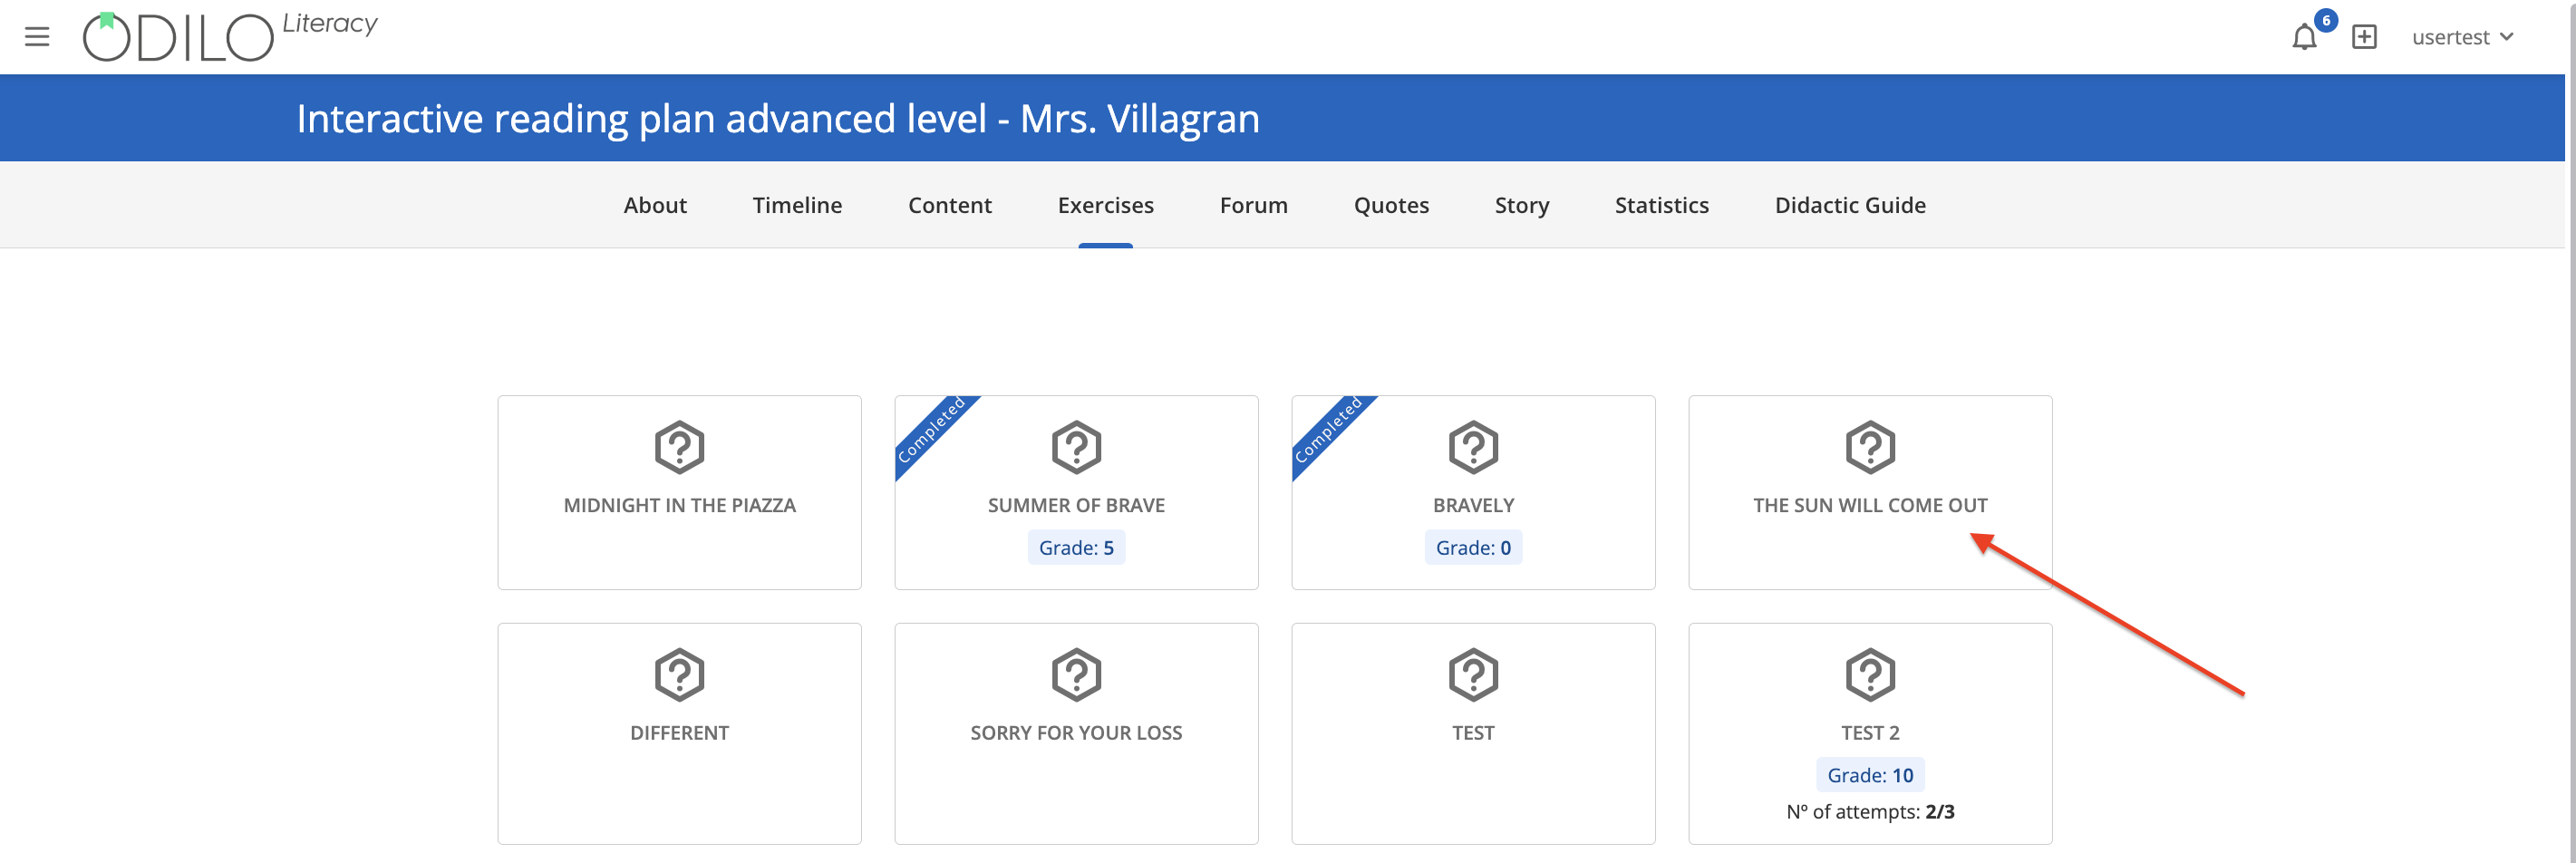This screenshot has width=2576, height=863.
Task: Click the Grade: 0 badge
Action: coord(1473,548)
